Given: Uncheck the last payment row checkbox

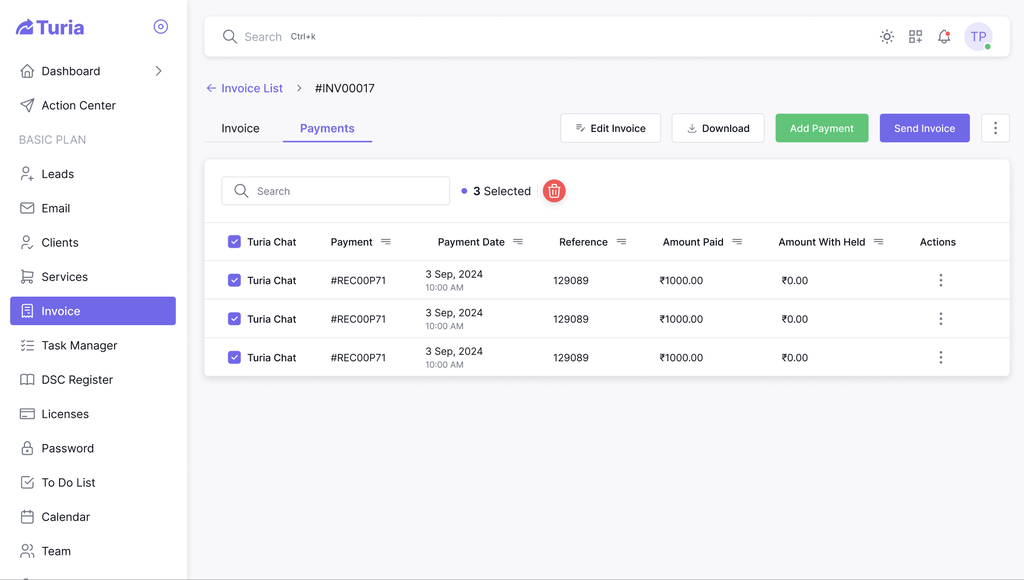Looking at the screenshot, I should [x=233, y=357].
